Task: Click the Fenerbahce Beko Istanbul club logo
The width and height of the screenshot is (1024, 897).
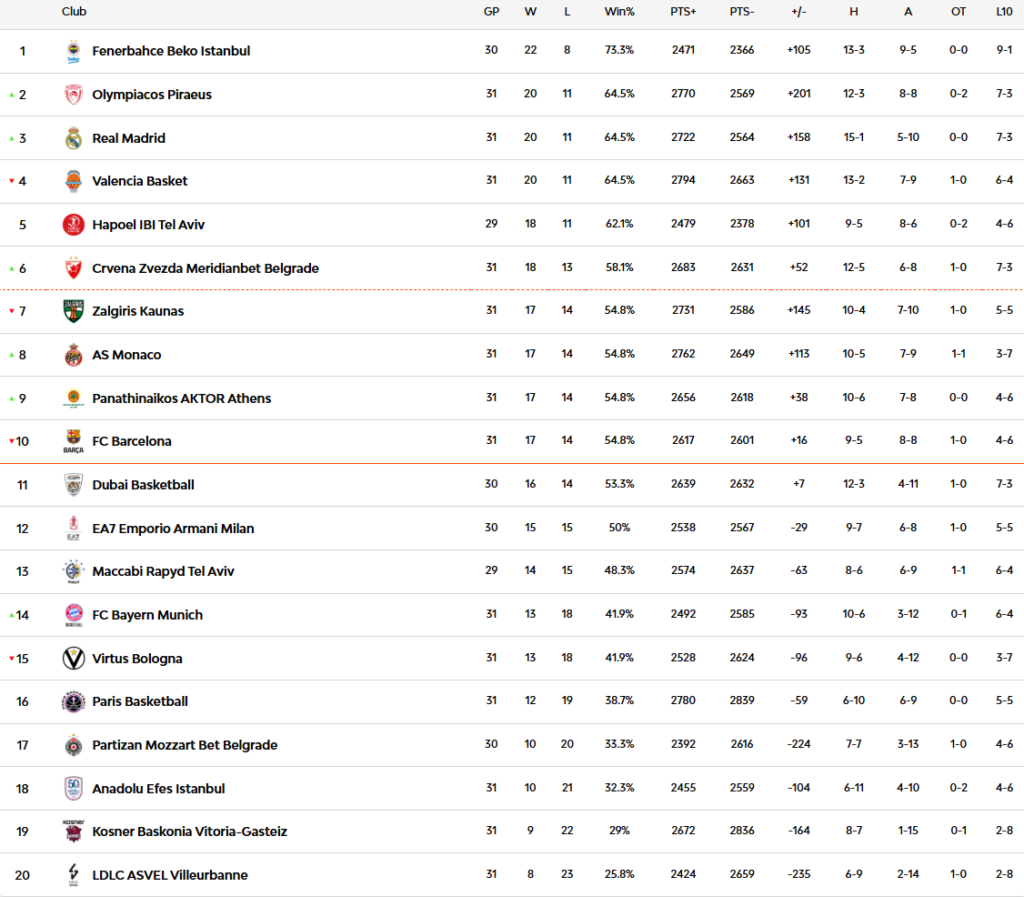Action: (x=73, y=51)
